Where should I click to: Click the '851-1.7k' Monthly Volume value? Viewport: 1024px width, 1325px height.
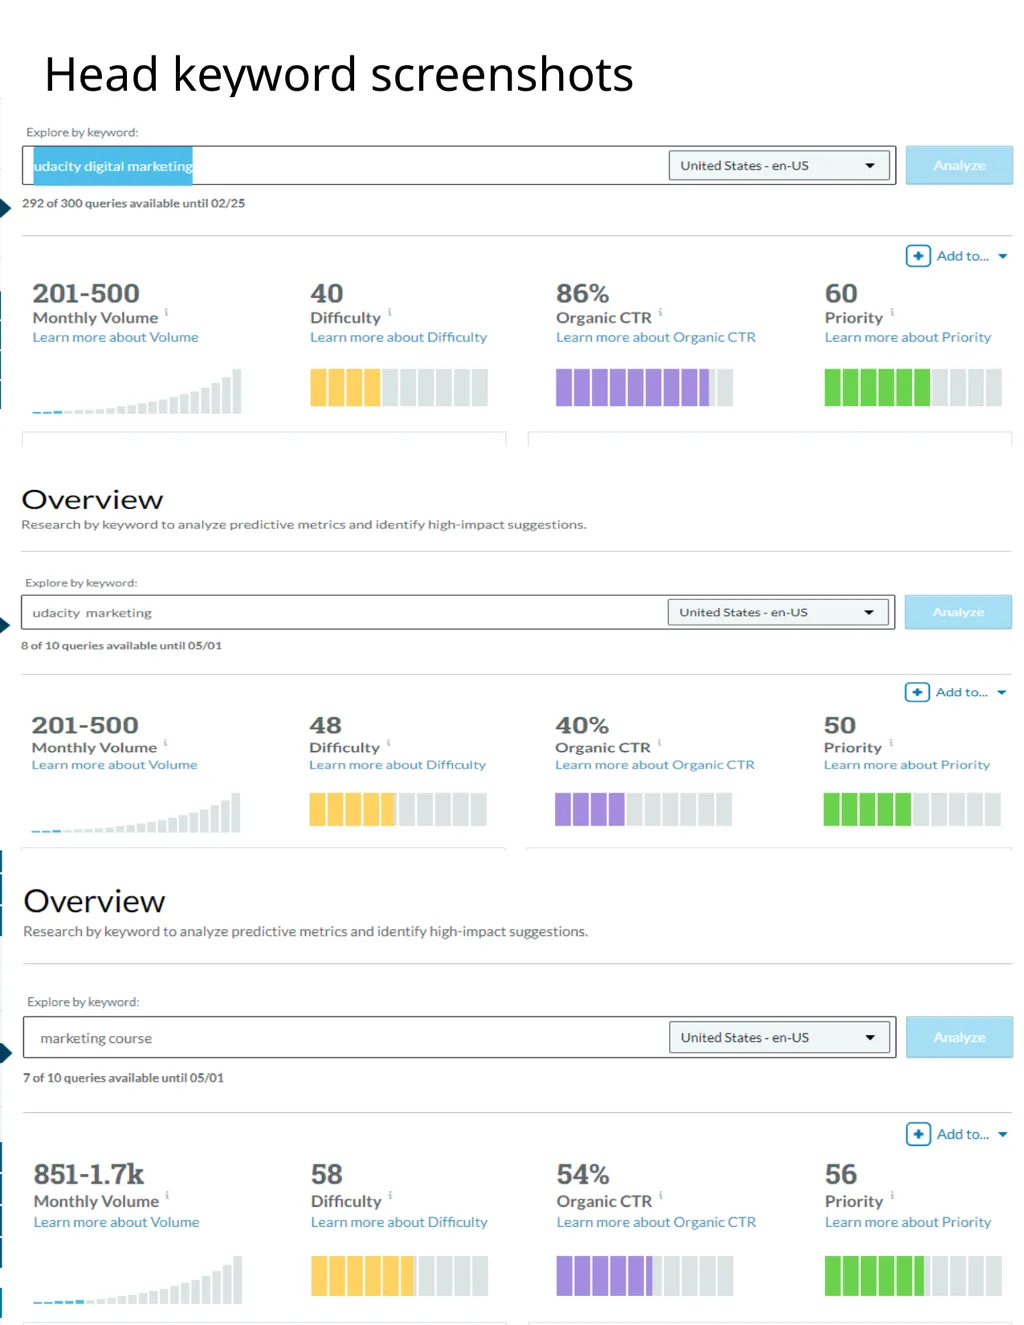coord(89,1174)
